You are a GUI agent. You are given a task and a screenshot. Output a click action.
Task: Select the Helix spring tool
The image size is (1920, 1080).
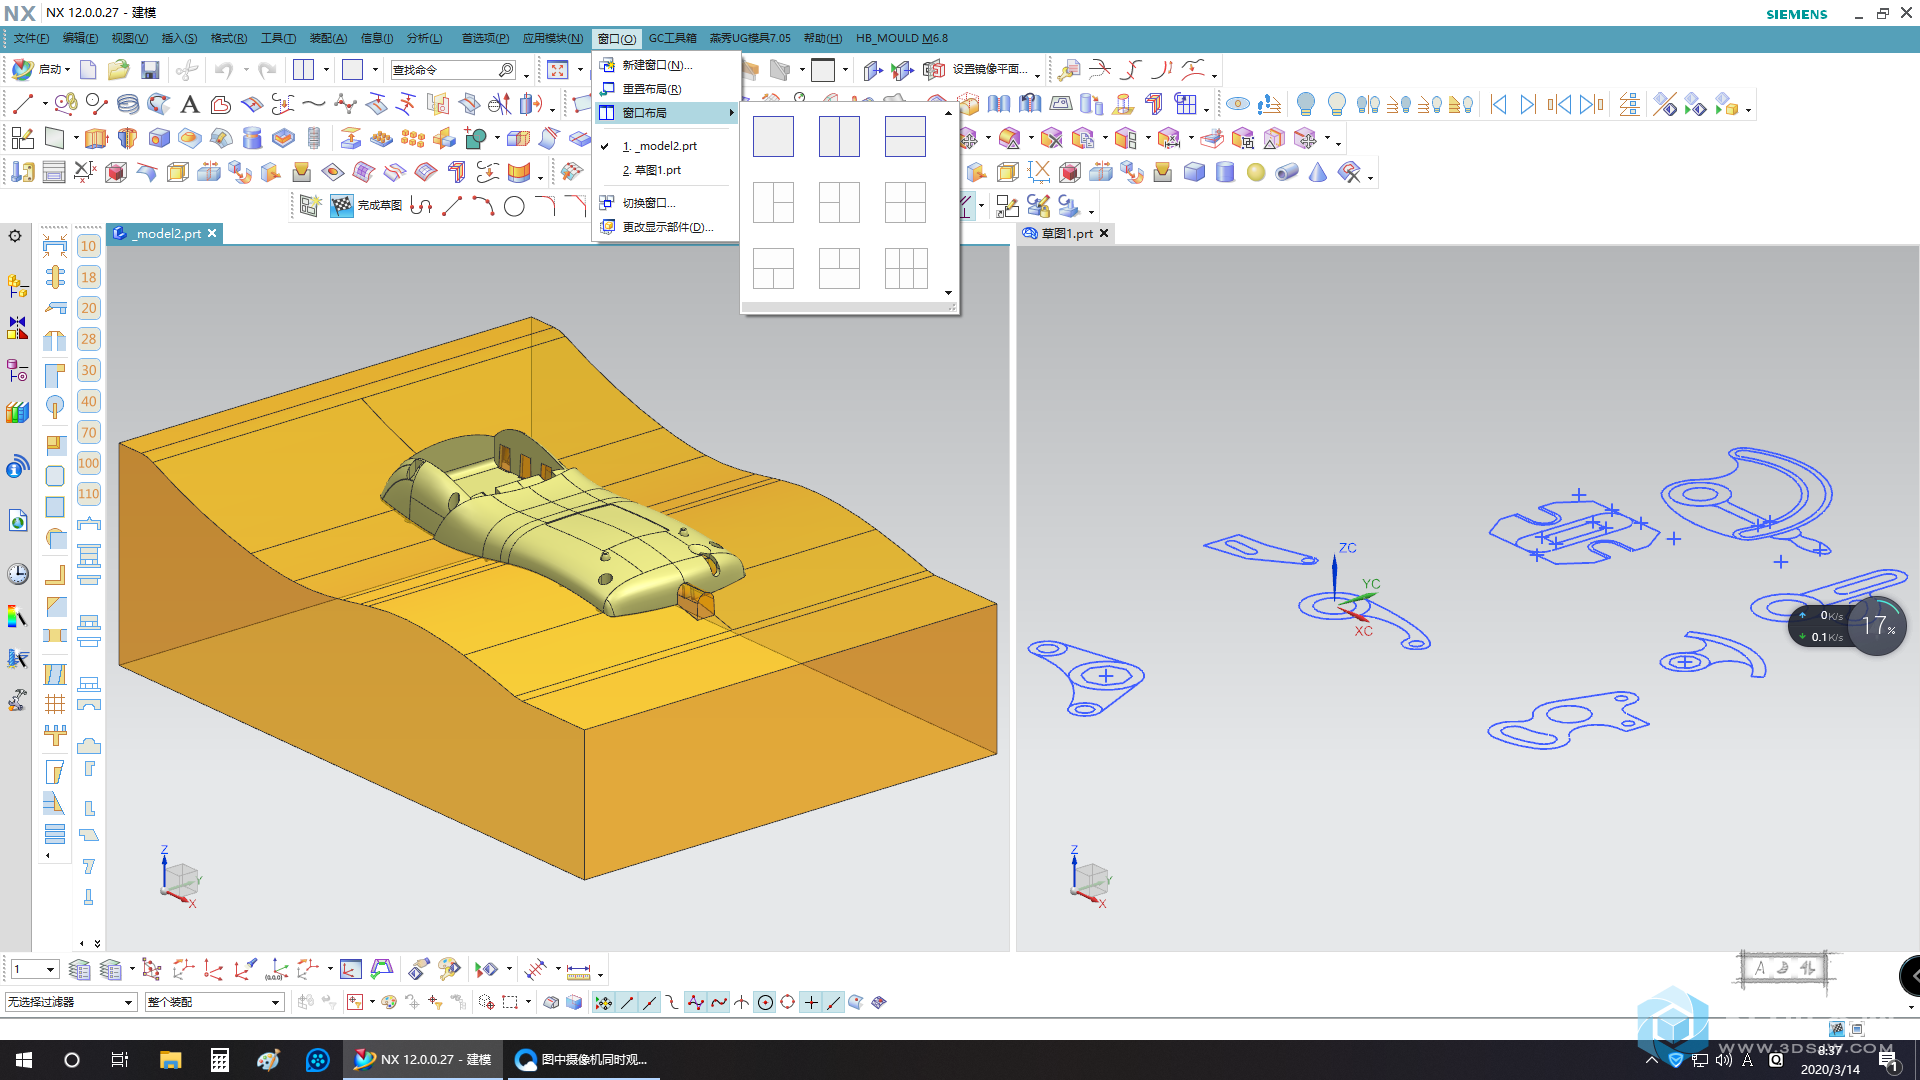(x=127, y=103)
